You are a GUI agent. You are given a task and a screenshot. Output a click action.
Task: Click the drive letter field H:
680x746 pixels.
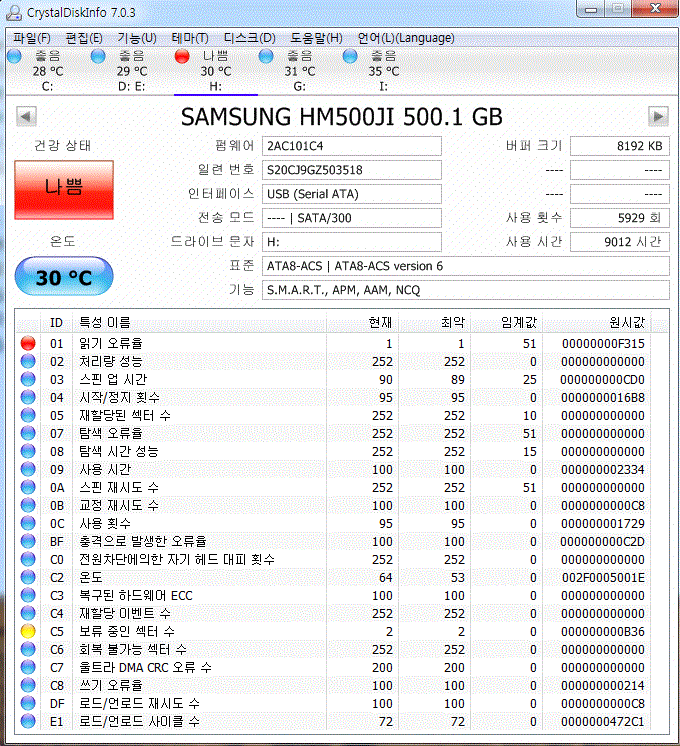[352, 242]
